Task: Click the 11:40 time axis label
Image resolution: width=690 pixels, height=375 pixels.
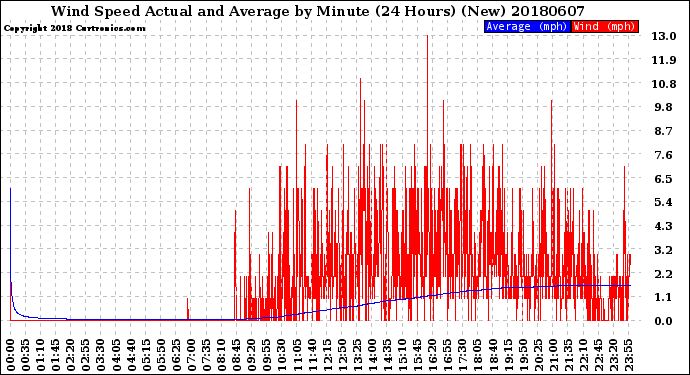Action: (x=312, y=355)
